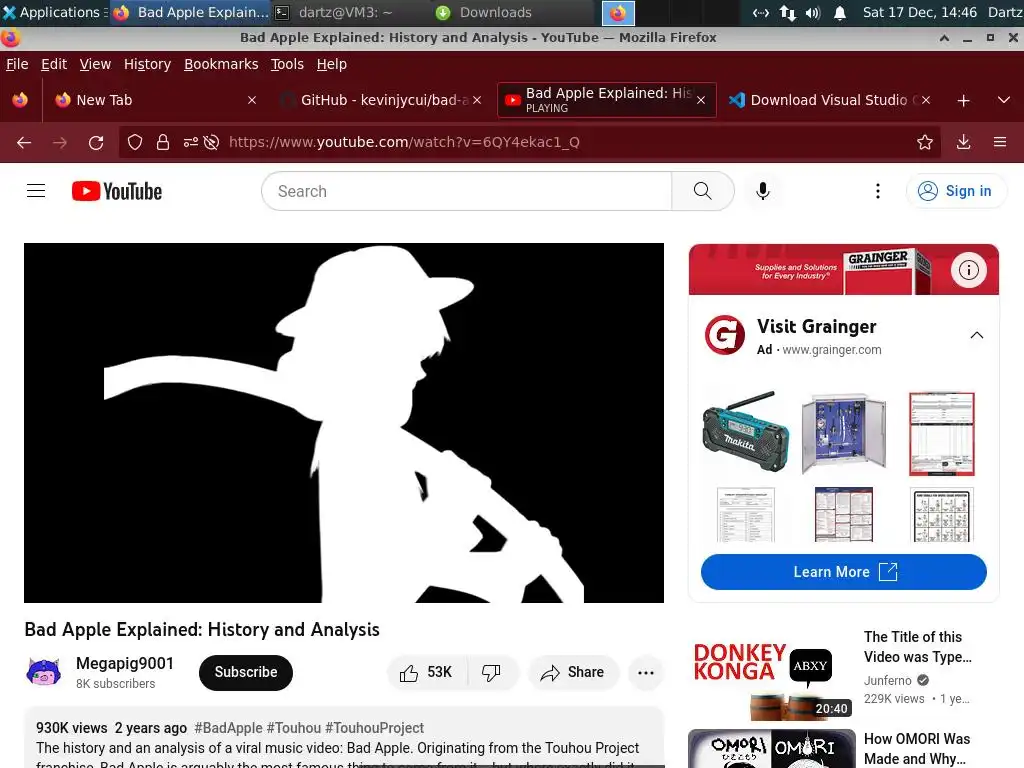Open the permissions icon in URL bar
This screenshot has width=1024, height=768.
(x=190, y=142)
